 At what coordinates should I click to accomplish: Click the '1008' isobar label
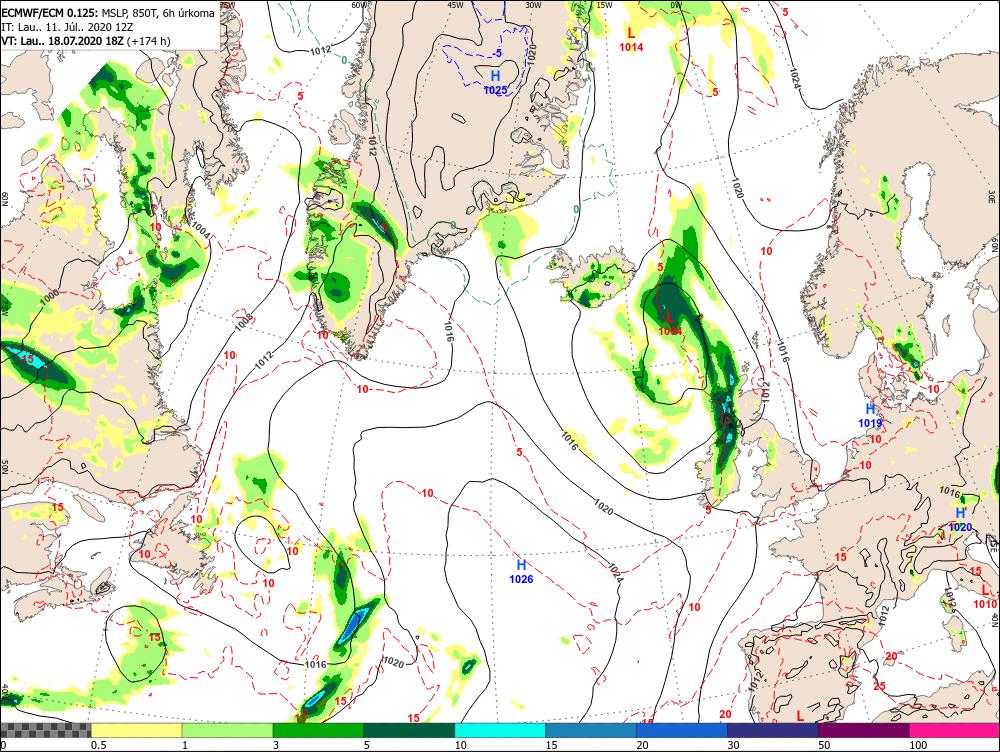coord(244,321)
